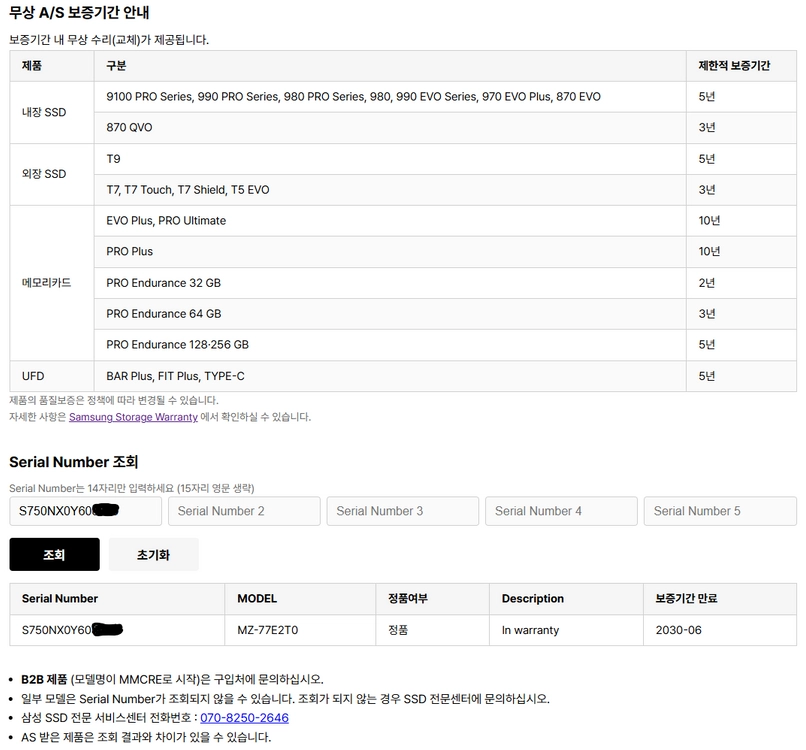Click the 10년 warranty for EVO Plus row

pos(741,221)
